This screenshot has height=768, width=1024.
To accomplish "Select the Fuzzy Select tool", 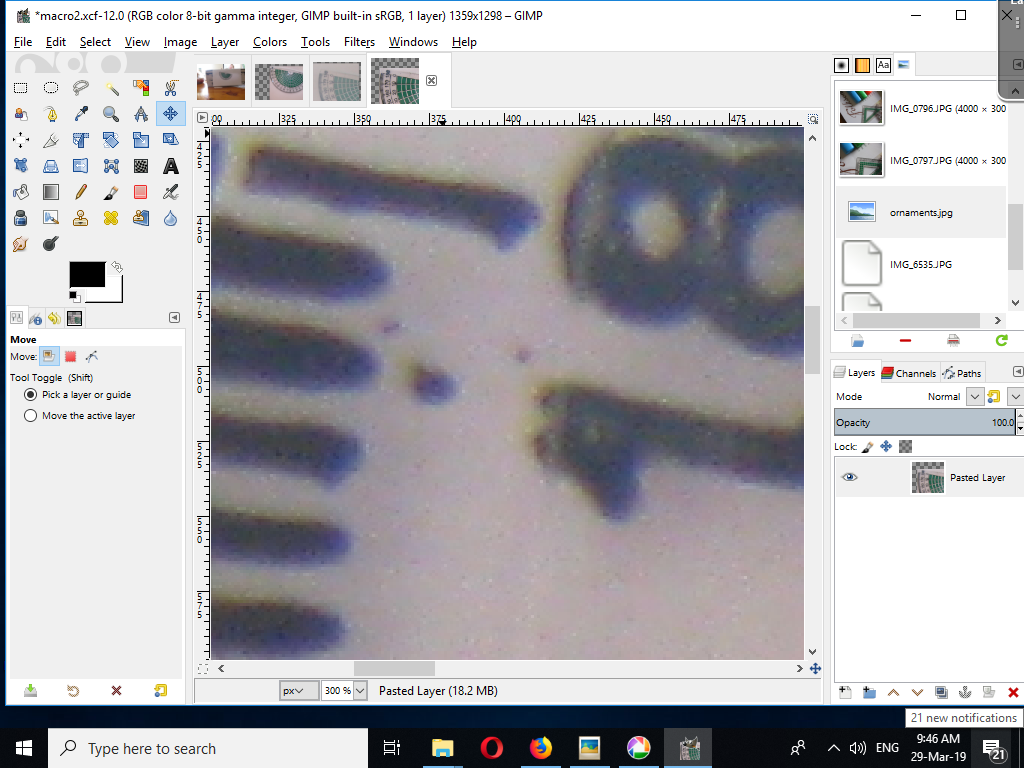I will tap(111, 88).
